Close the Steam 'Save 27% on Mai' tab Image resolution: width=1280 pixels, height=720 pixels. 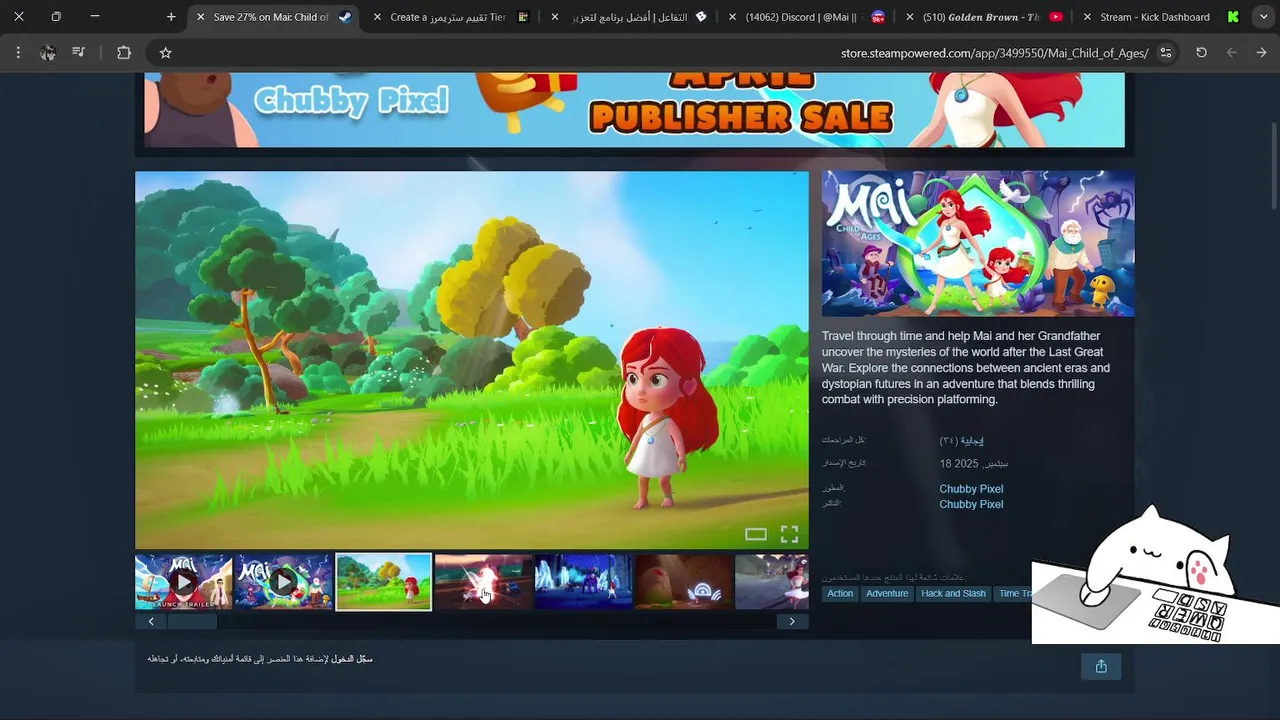tap(200, 17)
